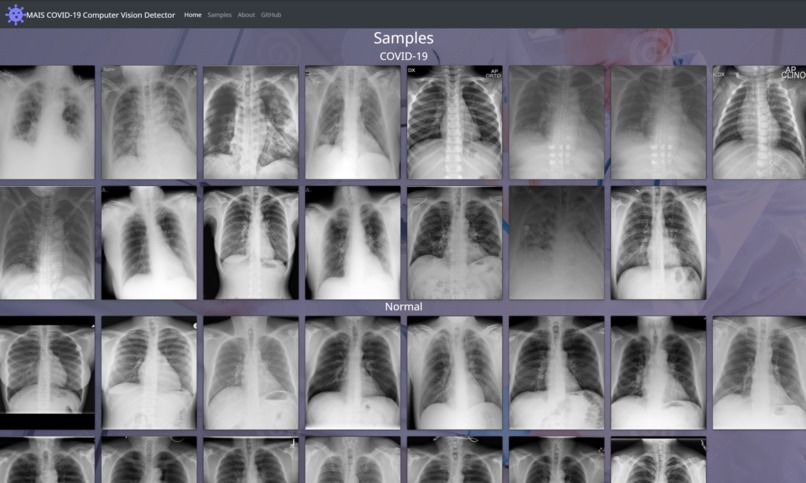
Task: Select second X-ray in bottom Normal row
Action: pyautogui.click(x=149, y=460)
